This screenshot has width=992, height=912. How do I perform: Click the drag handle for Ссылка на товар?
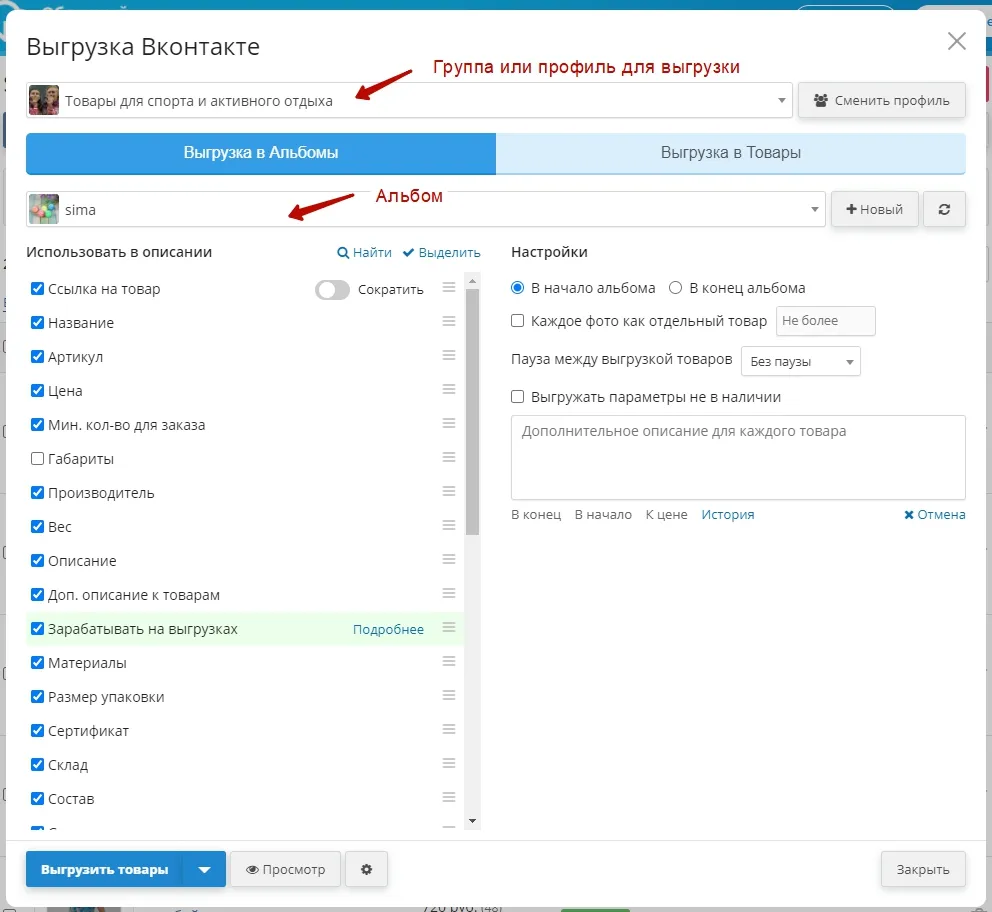click(449, 288)
